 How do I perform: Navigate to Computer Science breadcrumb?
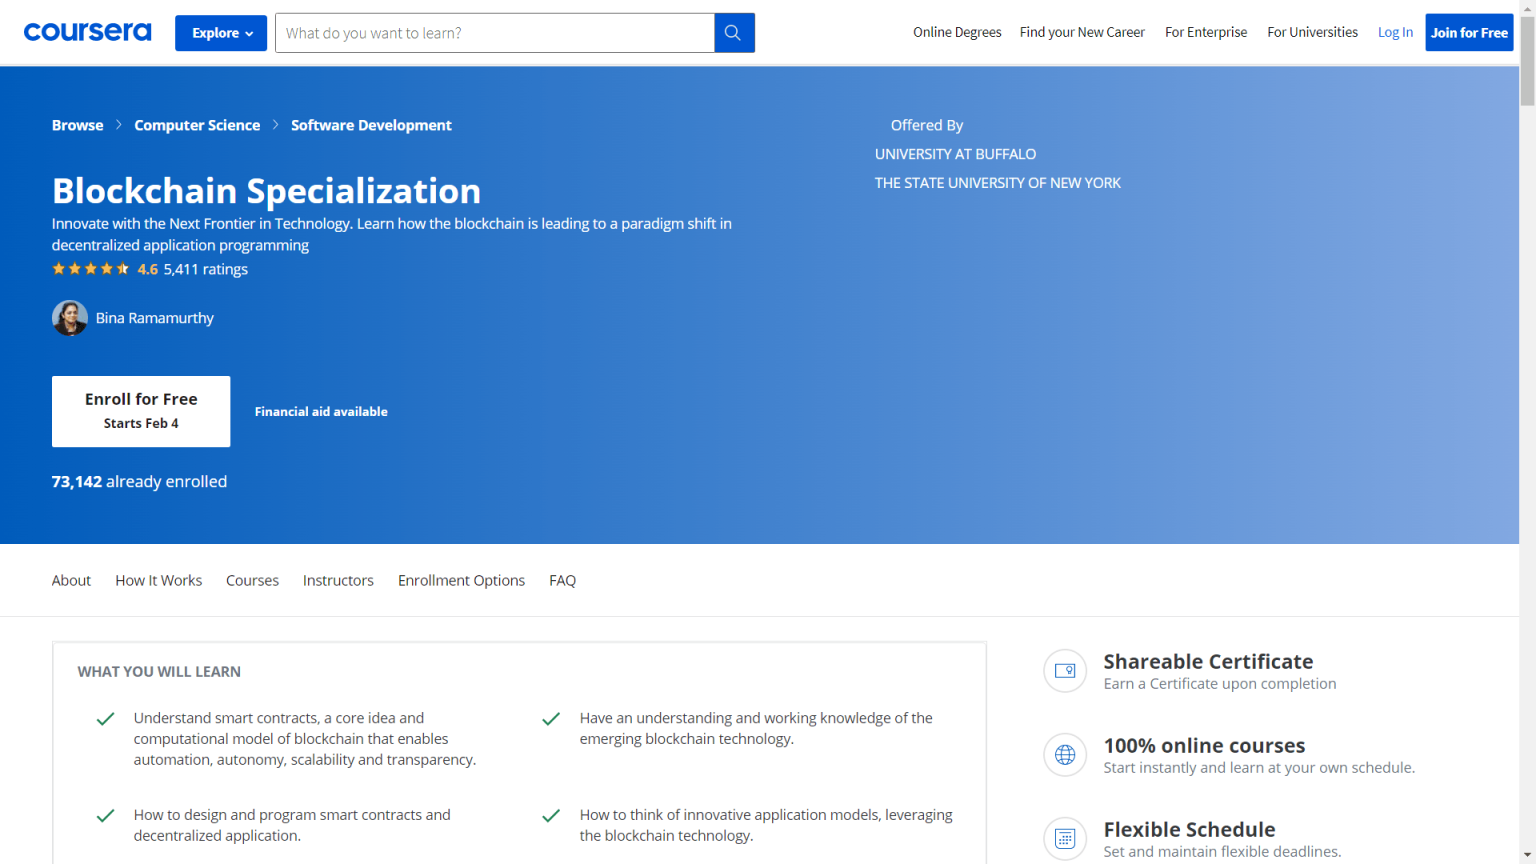[x=197, y=125]
